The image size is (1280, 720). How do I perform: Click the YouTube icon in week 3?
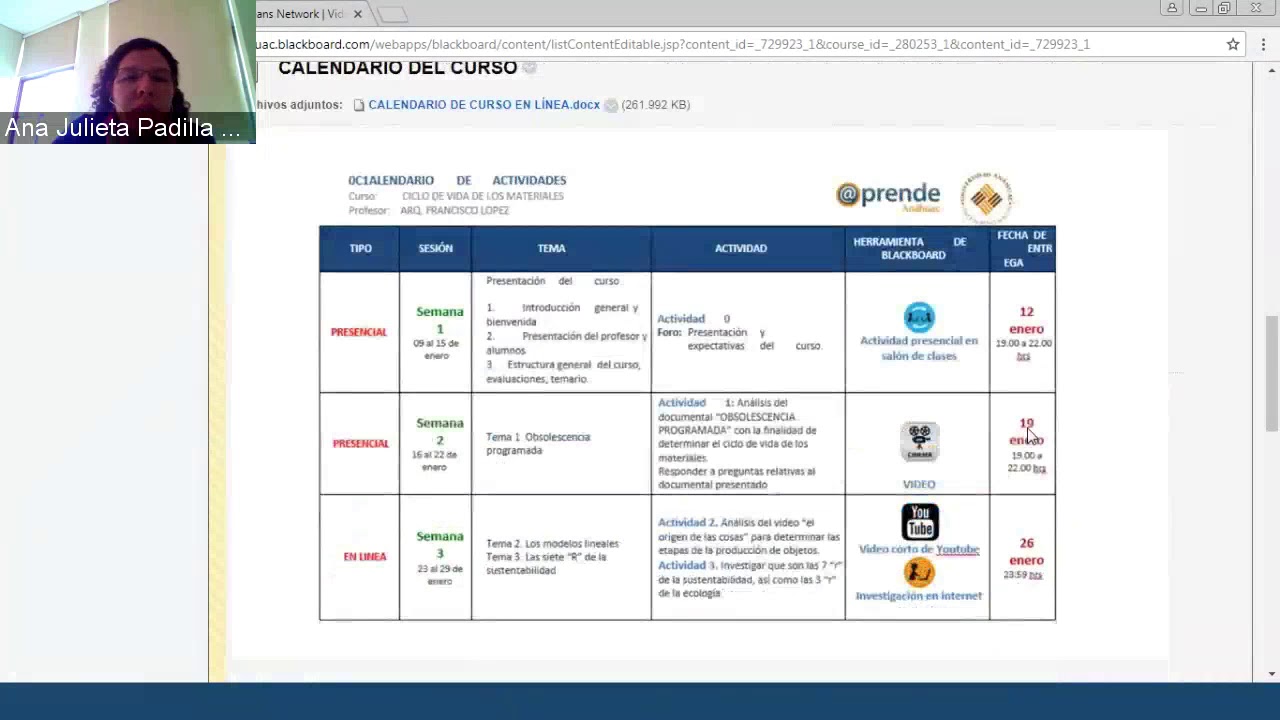click(919, 522)
